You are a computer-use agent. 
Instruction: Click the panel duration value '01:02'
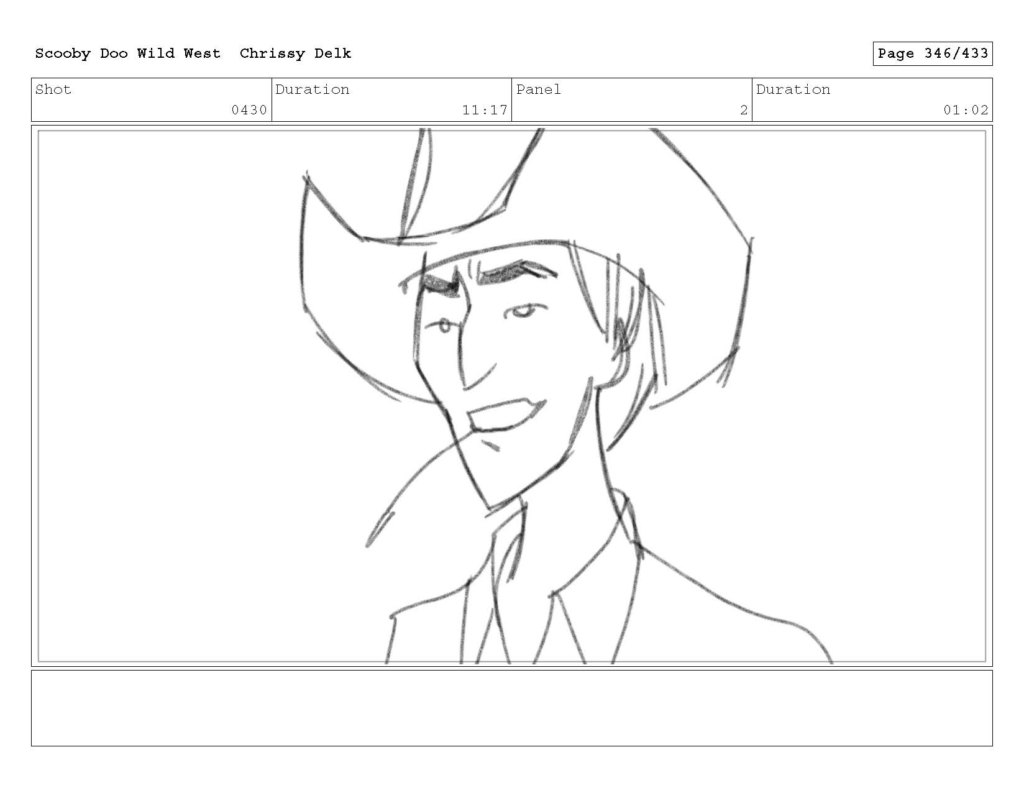coord(966,110)
